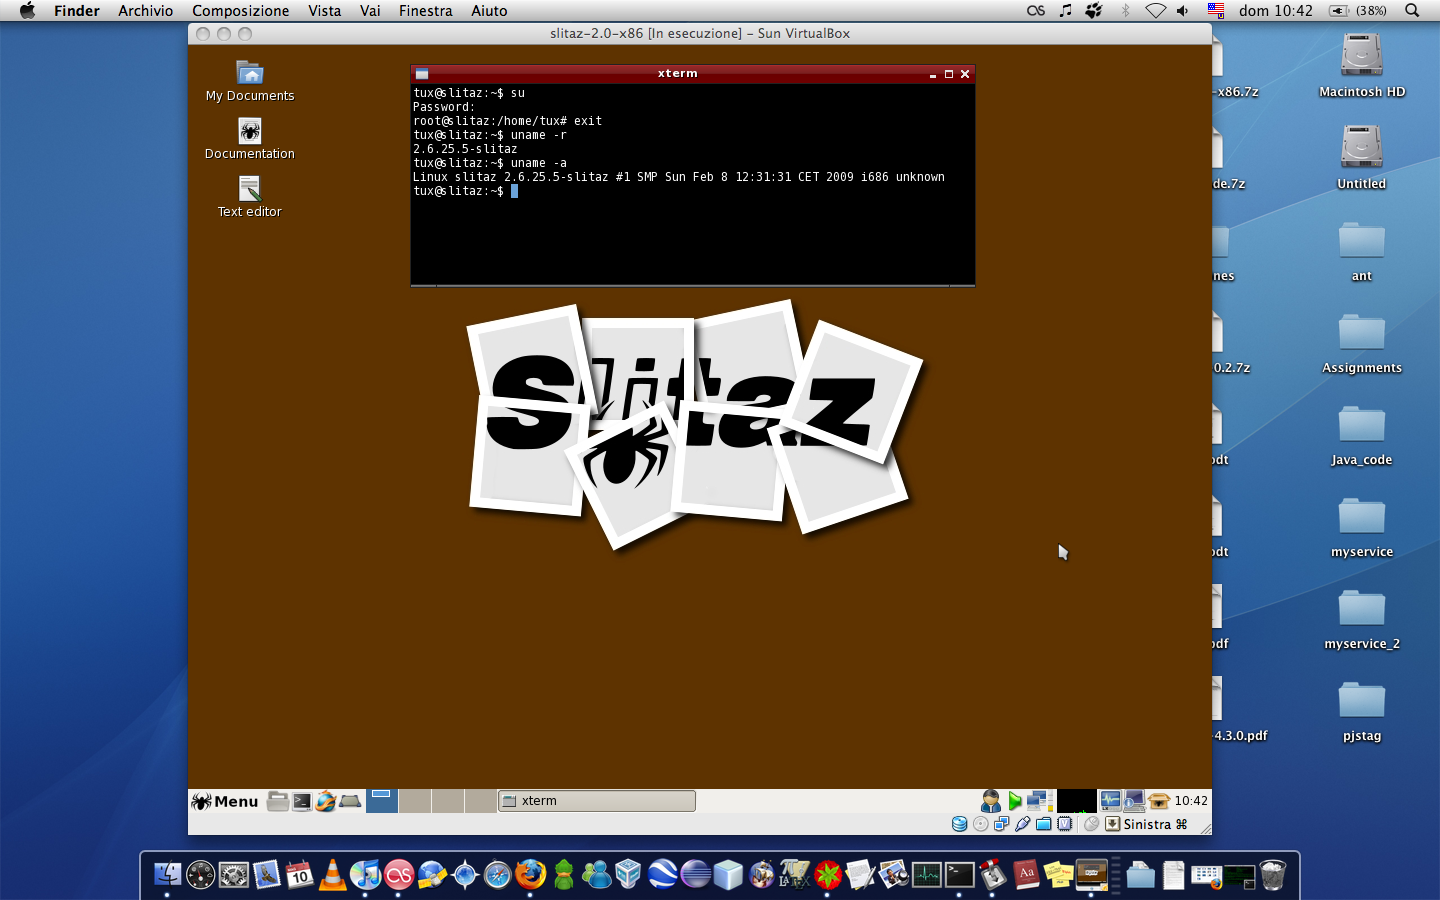Open the Finestra menu in the menu bar
This screenshot has width=1440, height=900.
point(425,11)
